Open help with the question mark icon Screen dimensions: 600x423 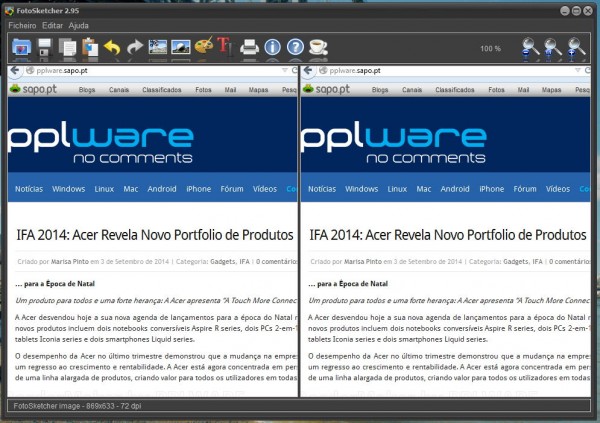(x=295, y=47)
